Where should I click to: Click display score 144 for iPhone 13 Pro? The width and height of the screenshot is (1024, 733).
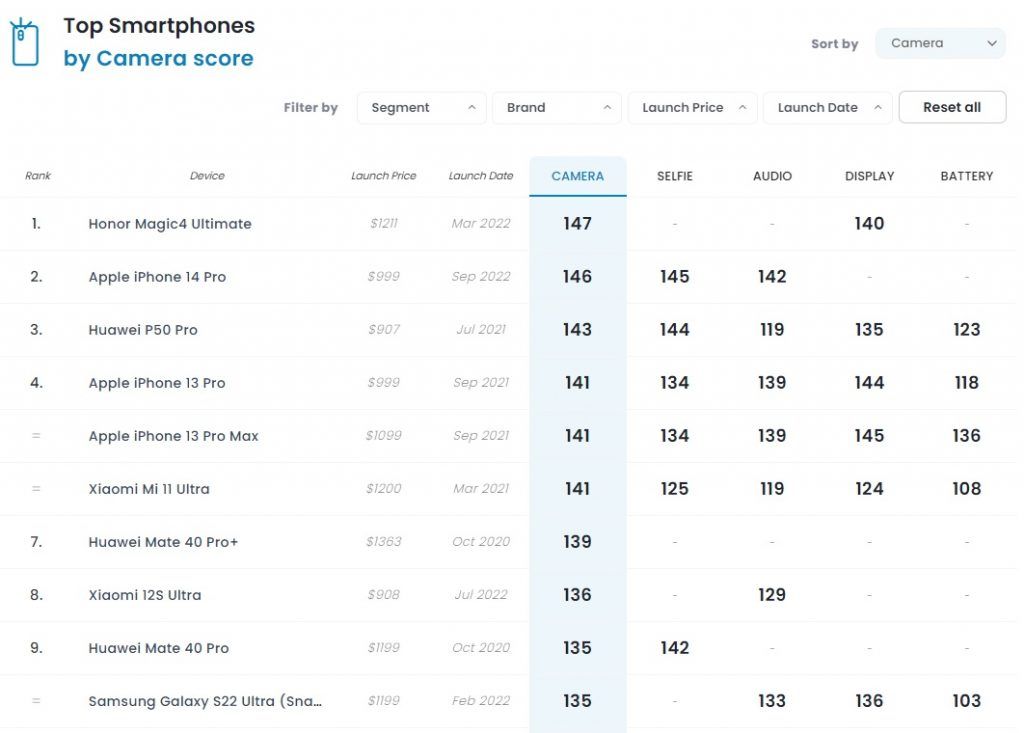tap(869, 383)
